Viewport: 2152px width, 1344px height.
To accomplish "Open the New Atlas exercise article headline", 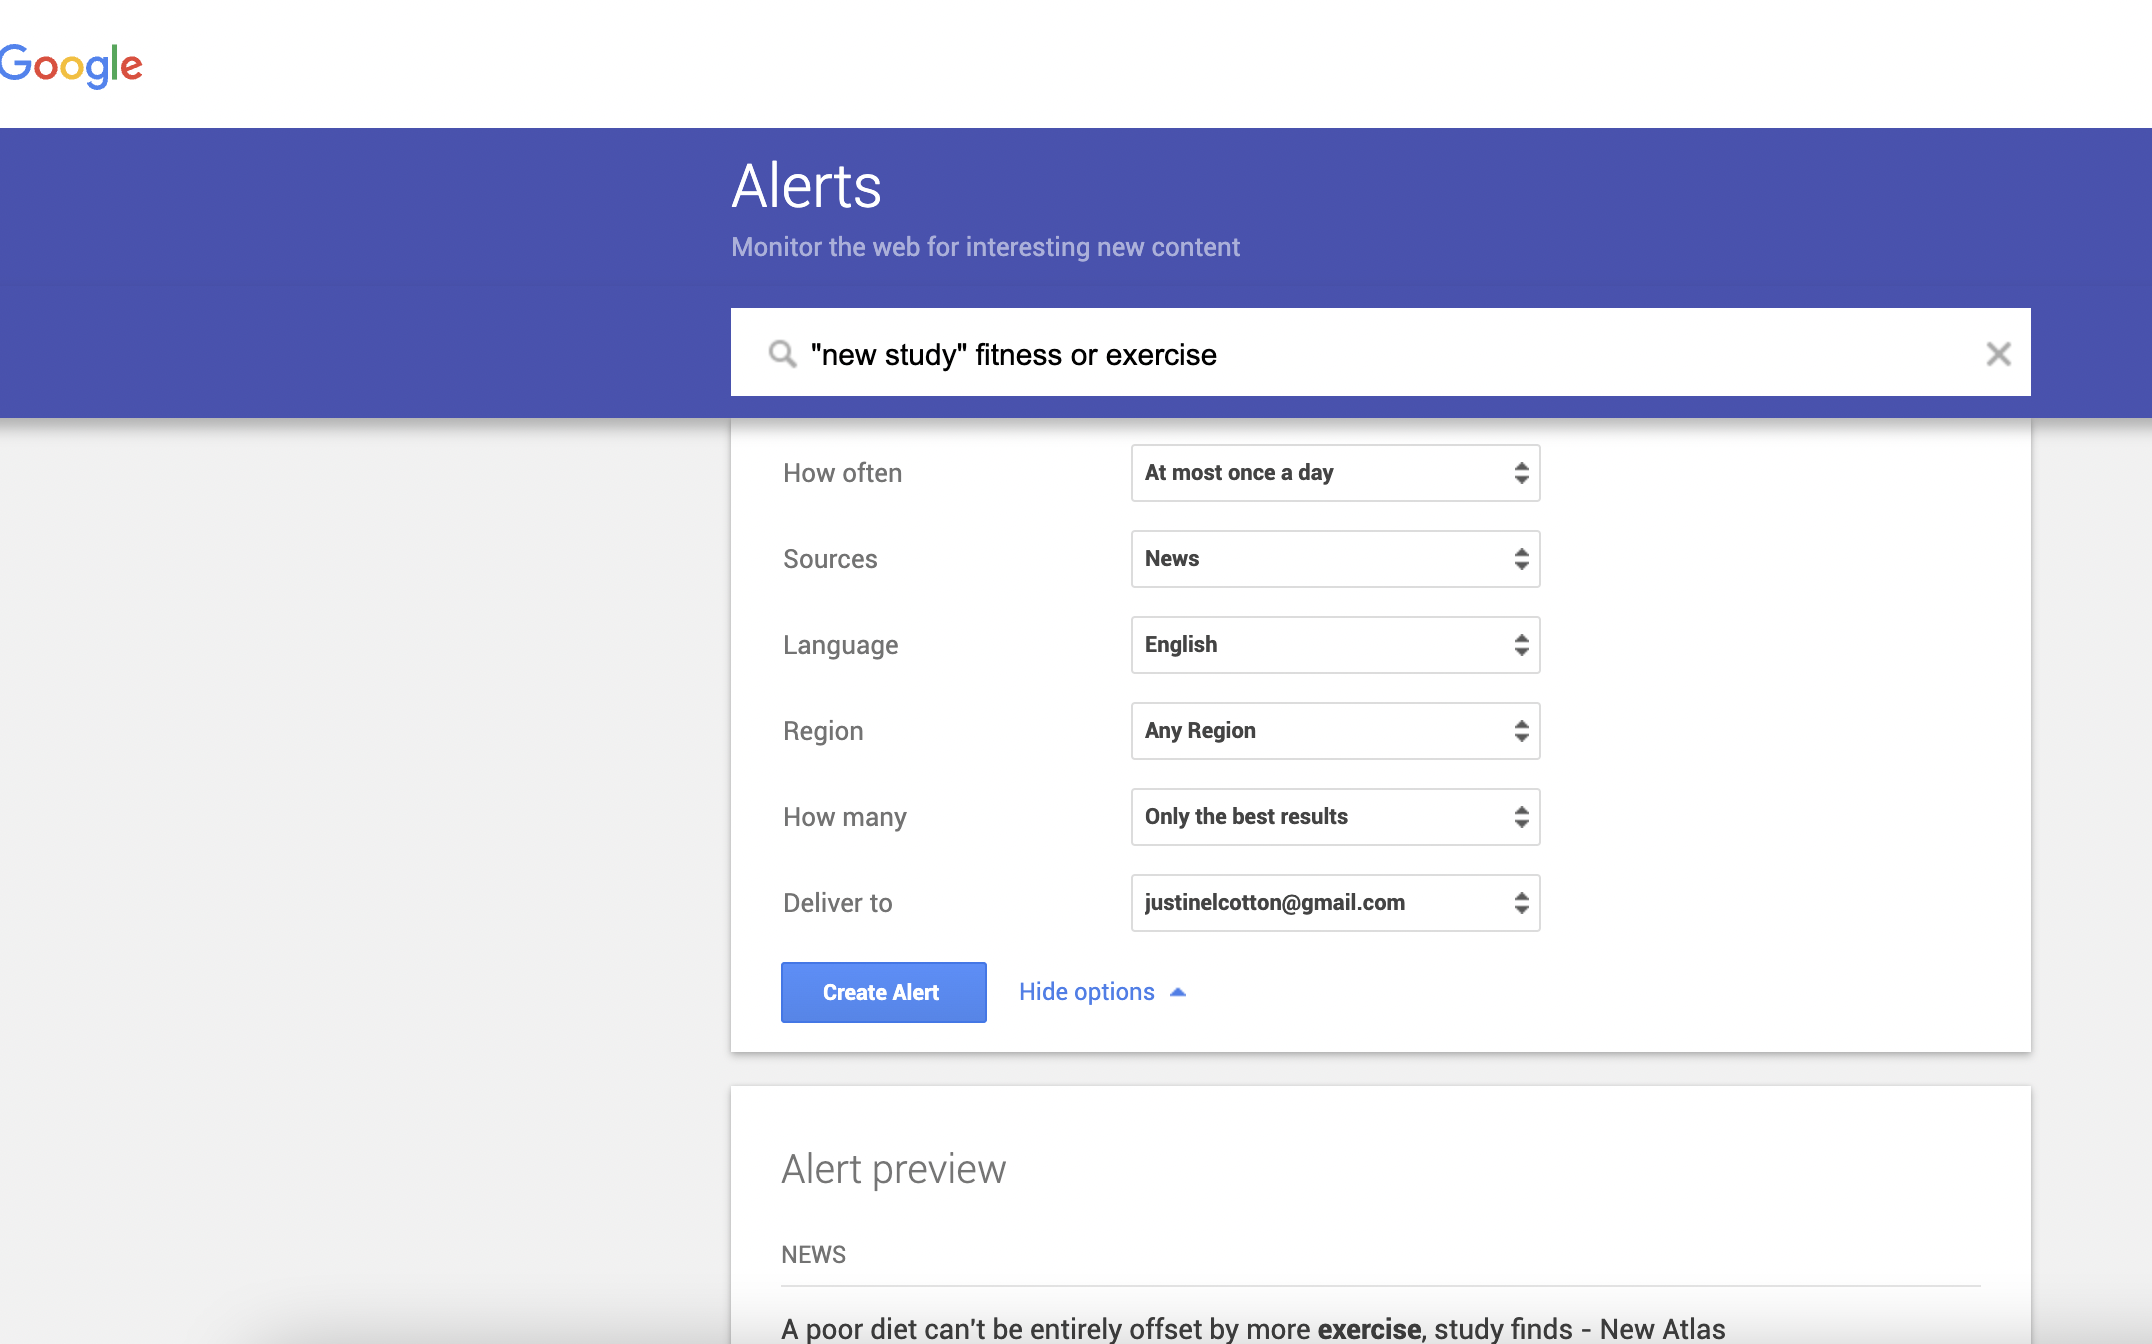I will coord(1252,1328).
